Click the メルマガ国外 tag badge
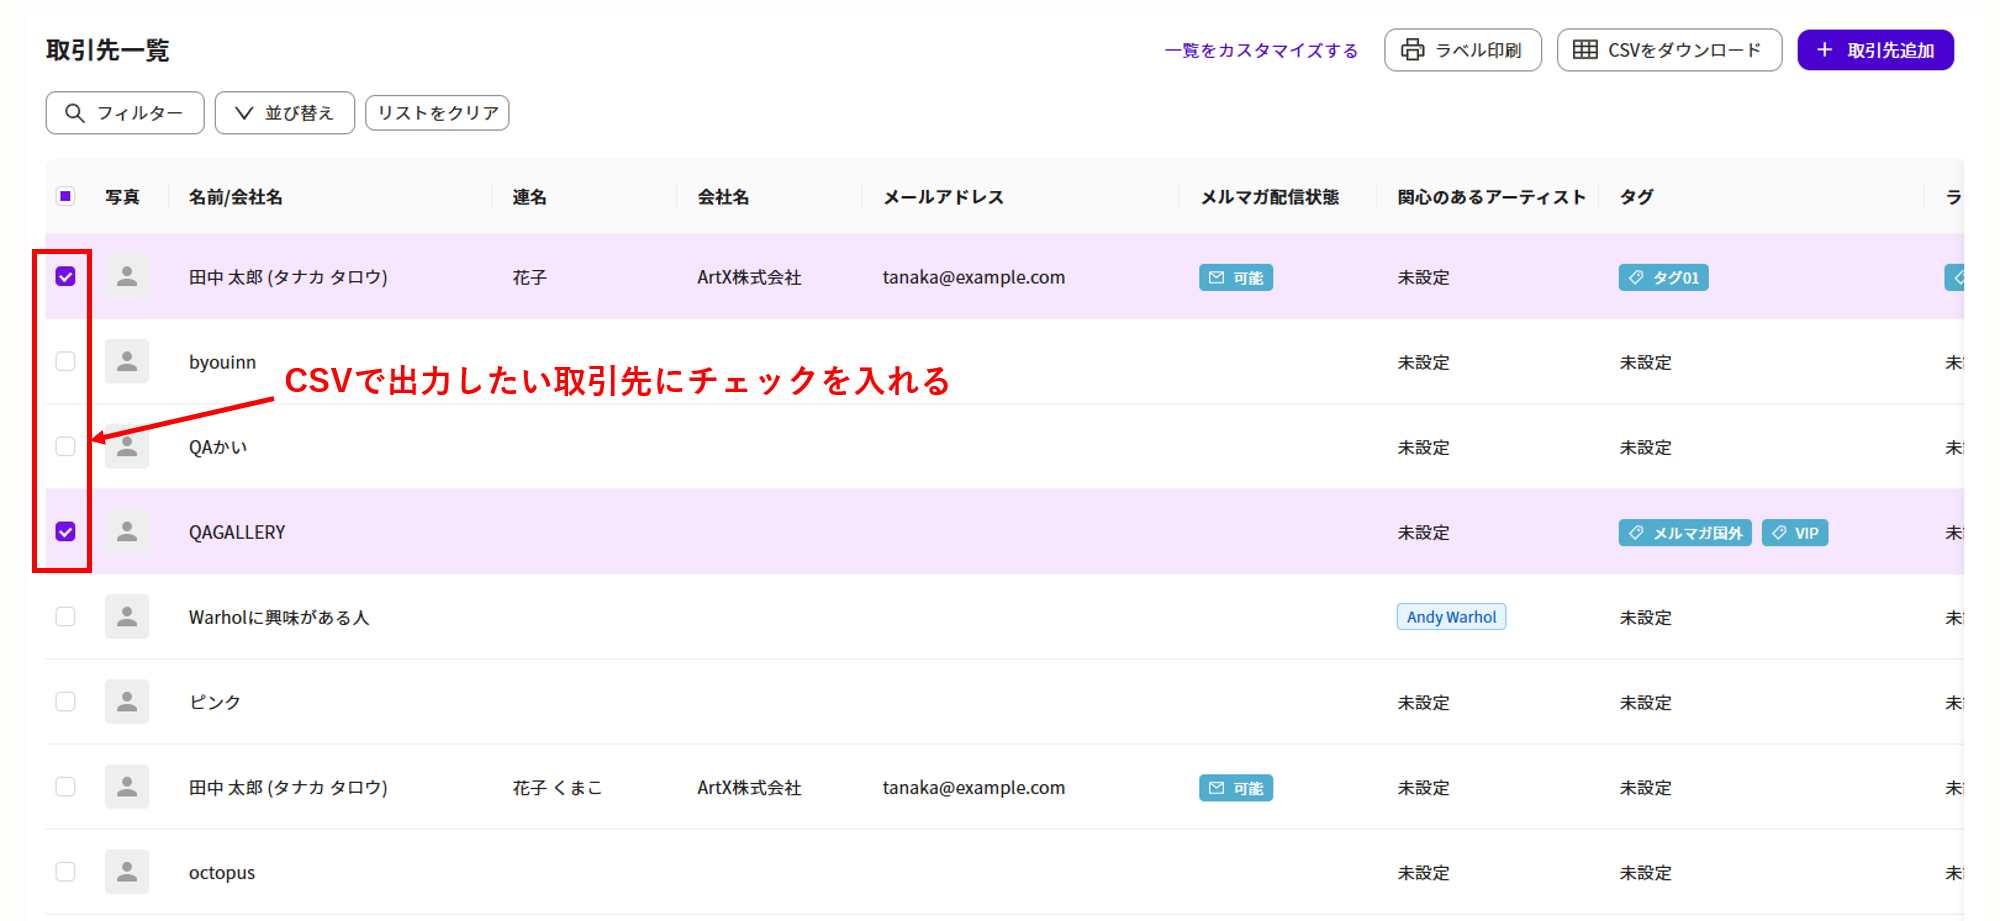The height and width of the screenshot is (921, 2000). click(1685, 533)
